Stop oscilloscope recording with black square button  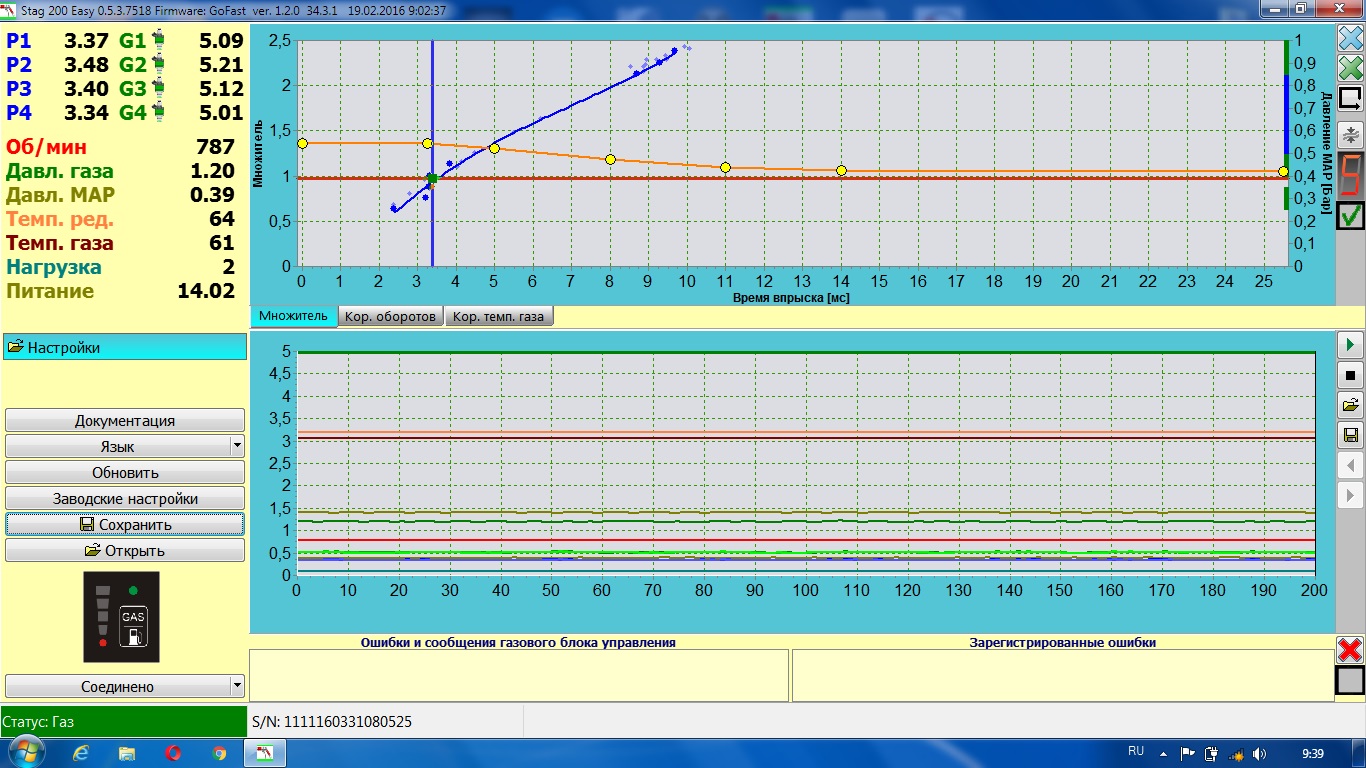click(x=1350, y=376)
